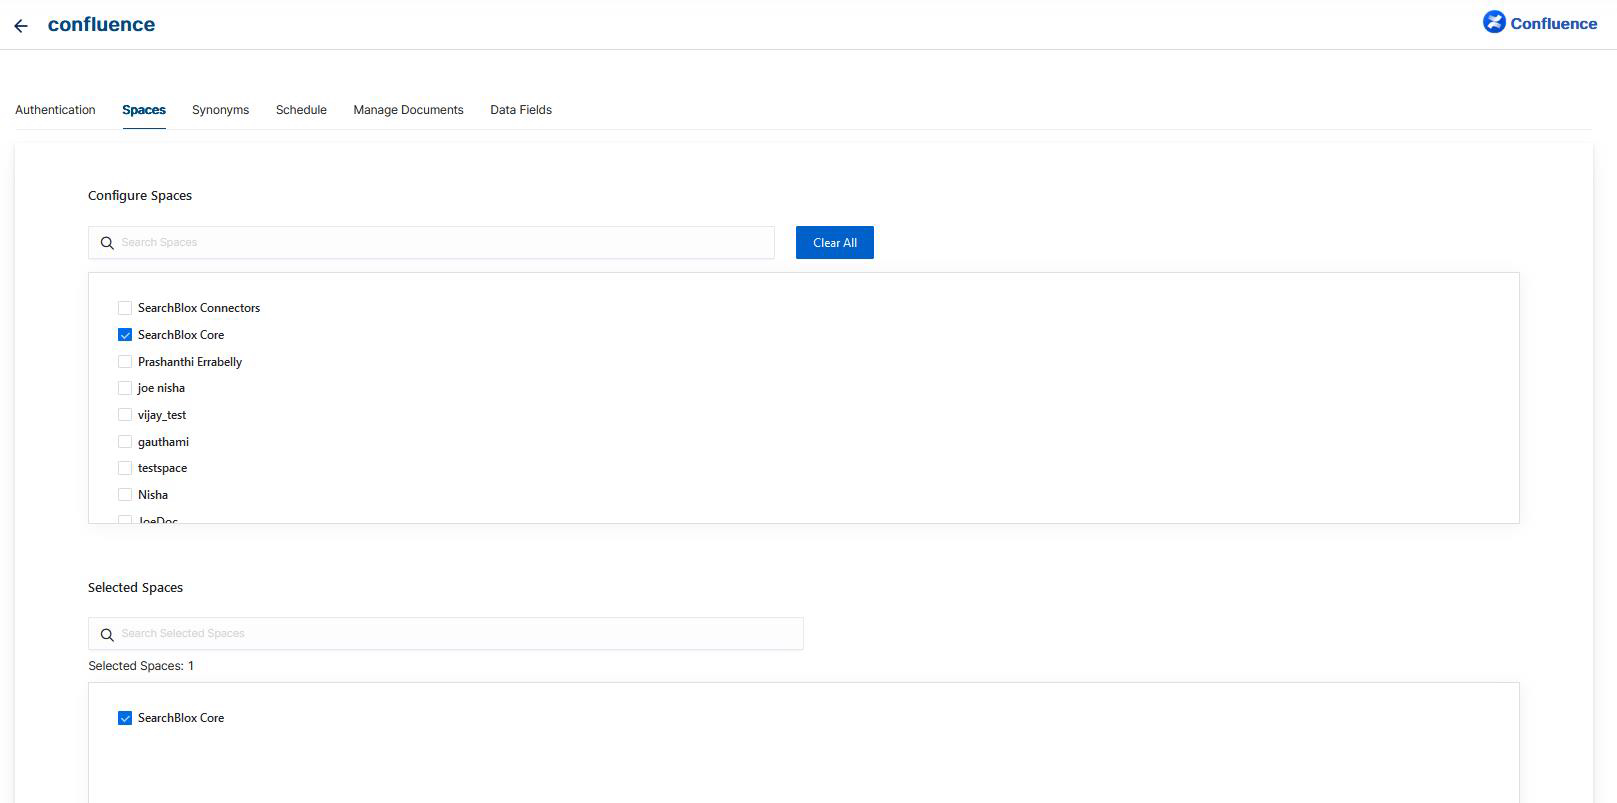
Task: Click the 'testspace' label text
Action: [x=162, y=468]
